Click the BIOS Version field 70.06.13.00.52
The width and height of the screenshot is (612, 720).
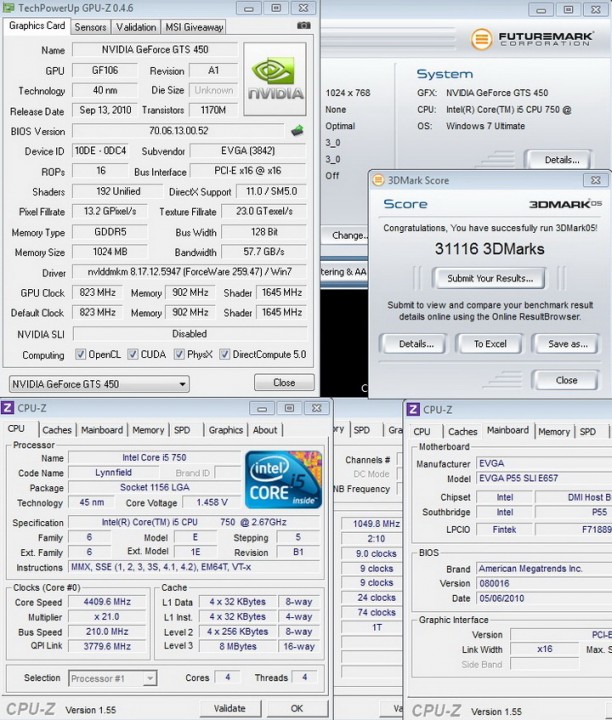(179, 131)
